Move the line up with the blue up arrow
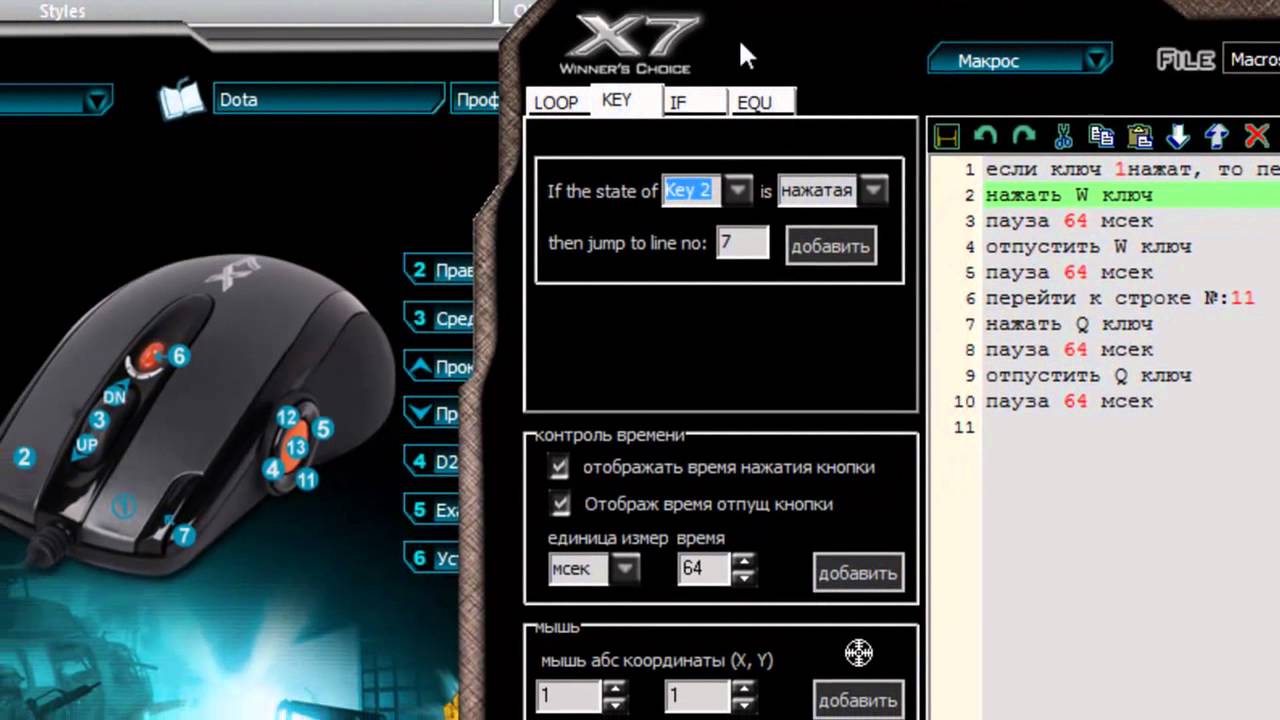Screen dimensions: 1280x720 (1216, 136)
